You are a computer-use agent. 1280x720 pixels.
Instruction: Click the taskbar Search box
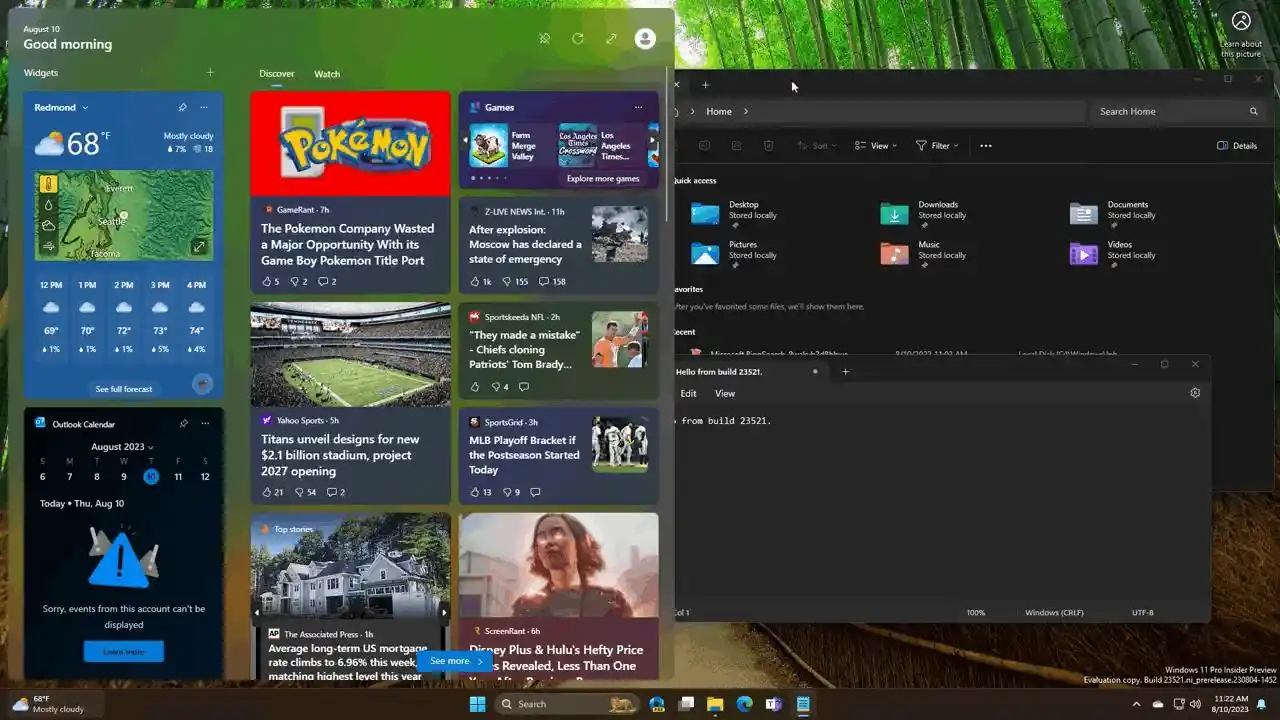coord(567,704)
